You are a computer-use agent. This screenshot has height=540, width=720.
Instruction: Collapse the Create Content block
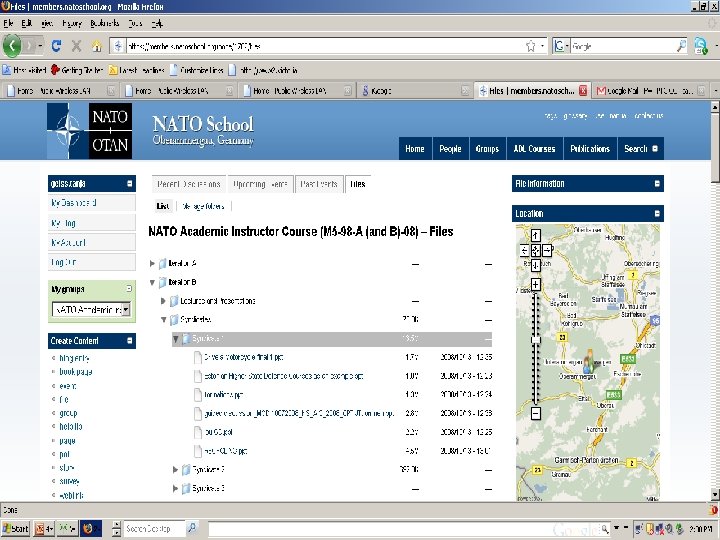[x=129, y=341]
